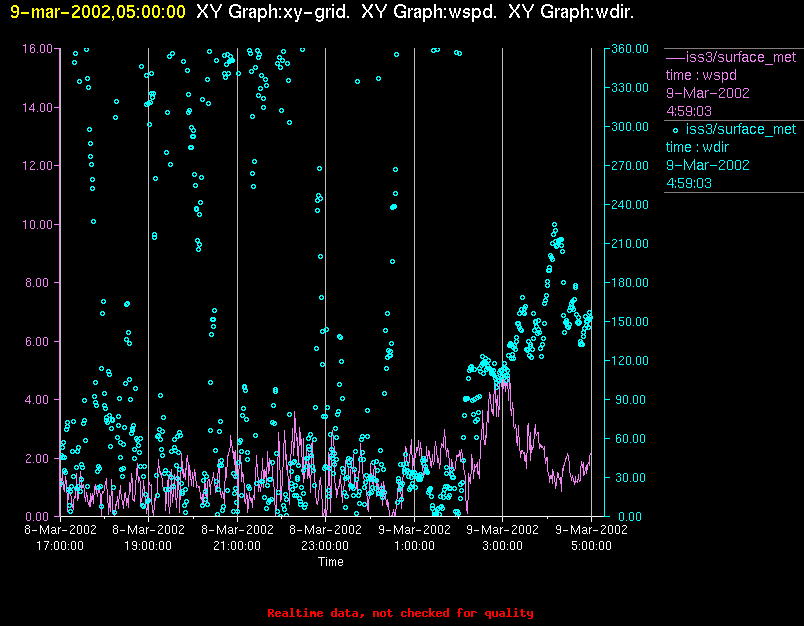Click the pink 10.00 left axis label
Image resolution: width=804 pixels, height=626 pixels.
37,225
